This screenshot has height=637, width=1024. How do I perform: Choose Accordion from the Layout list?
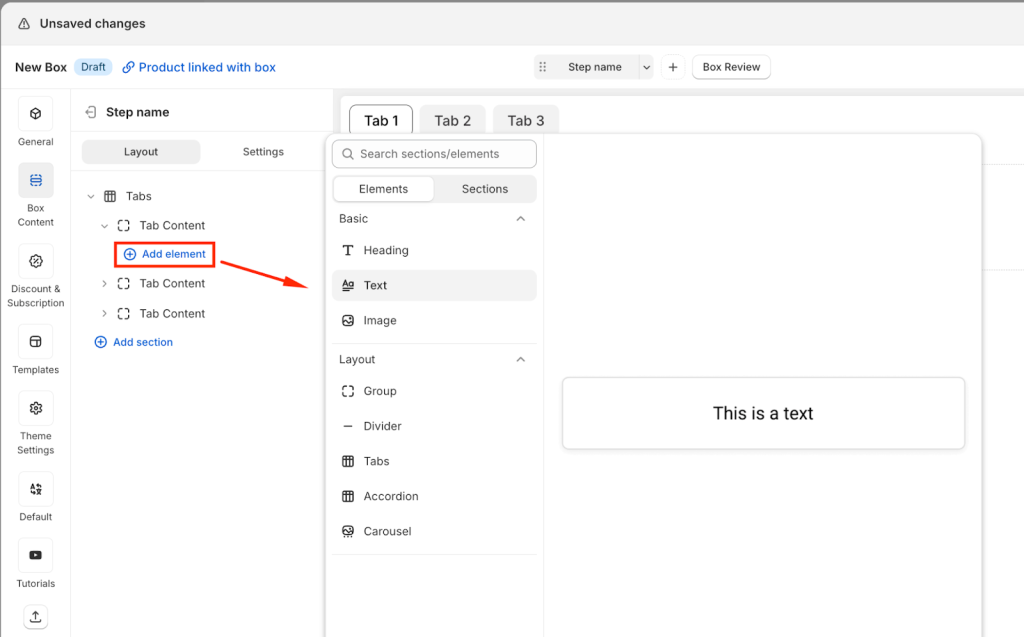390,496
